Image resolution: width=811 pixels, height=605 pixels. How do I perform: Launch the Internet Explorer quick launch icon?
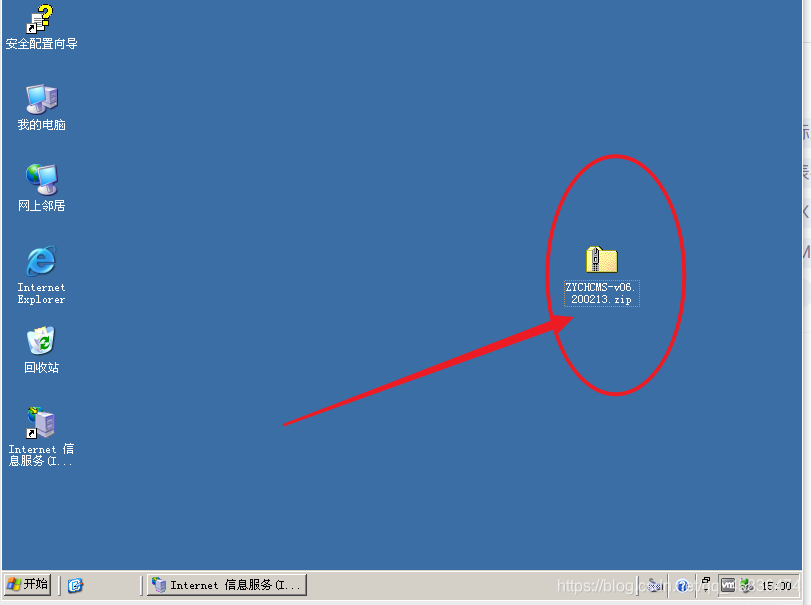pos(76,585)
